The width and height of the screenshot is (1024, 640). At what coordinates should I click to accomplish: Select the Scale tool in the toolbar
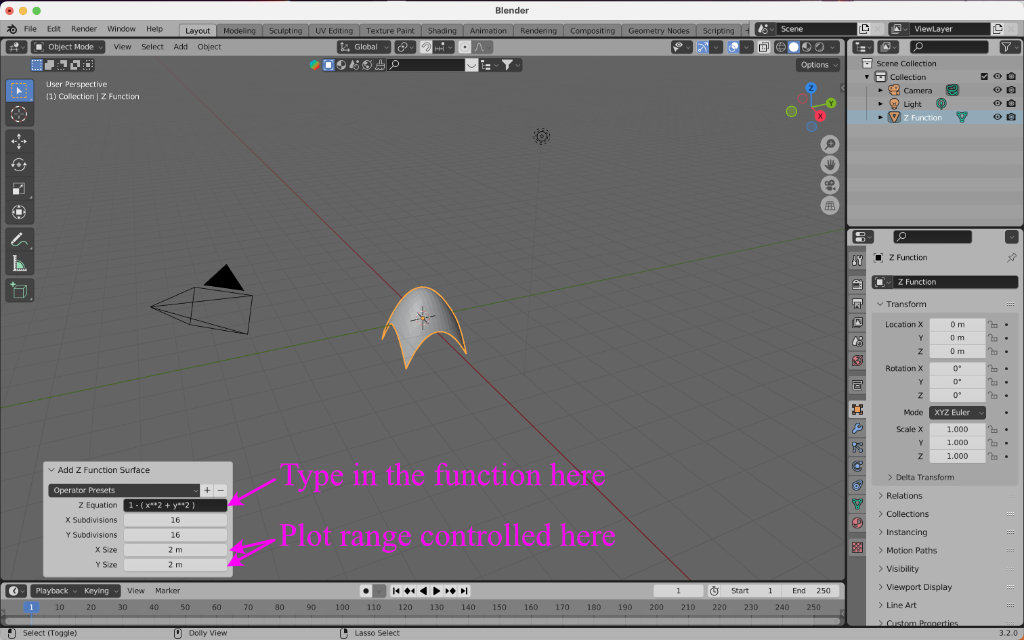[19, 189]
